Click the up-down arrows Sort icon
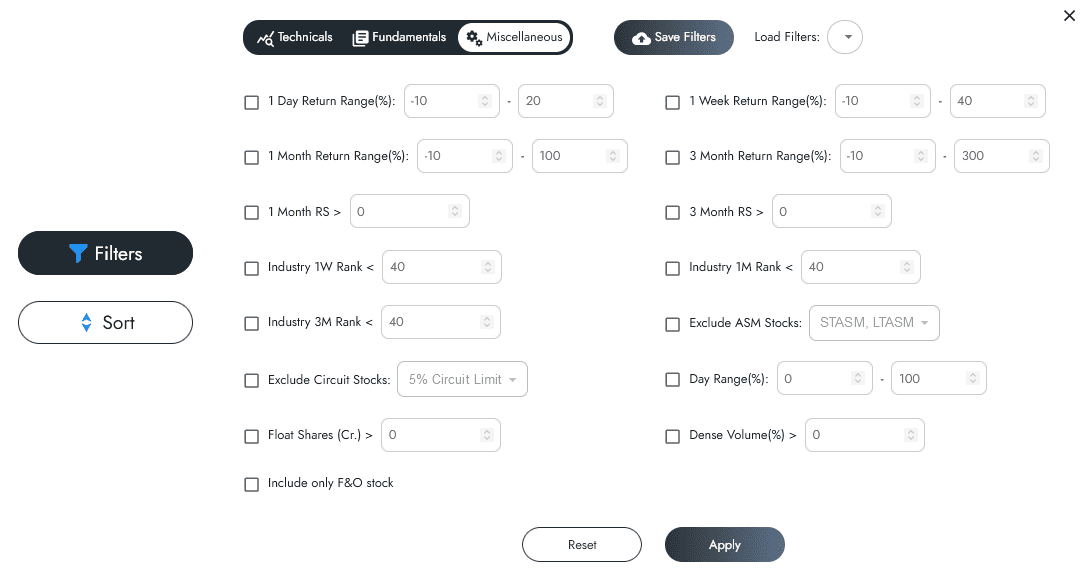 click(86, 323)
